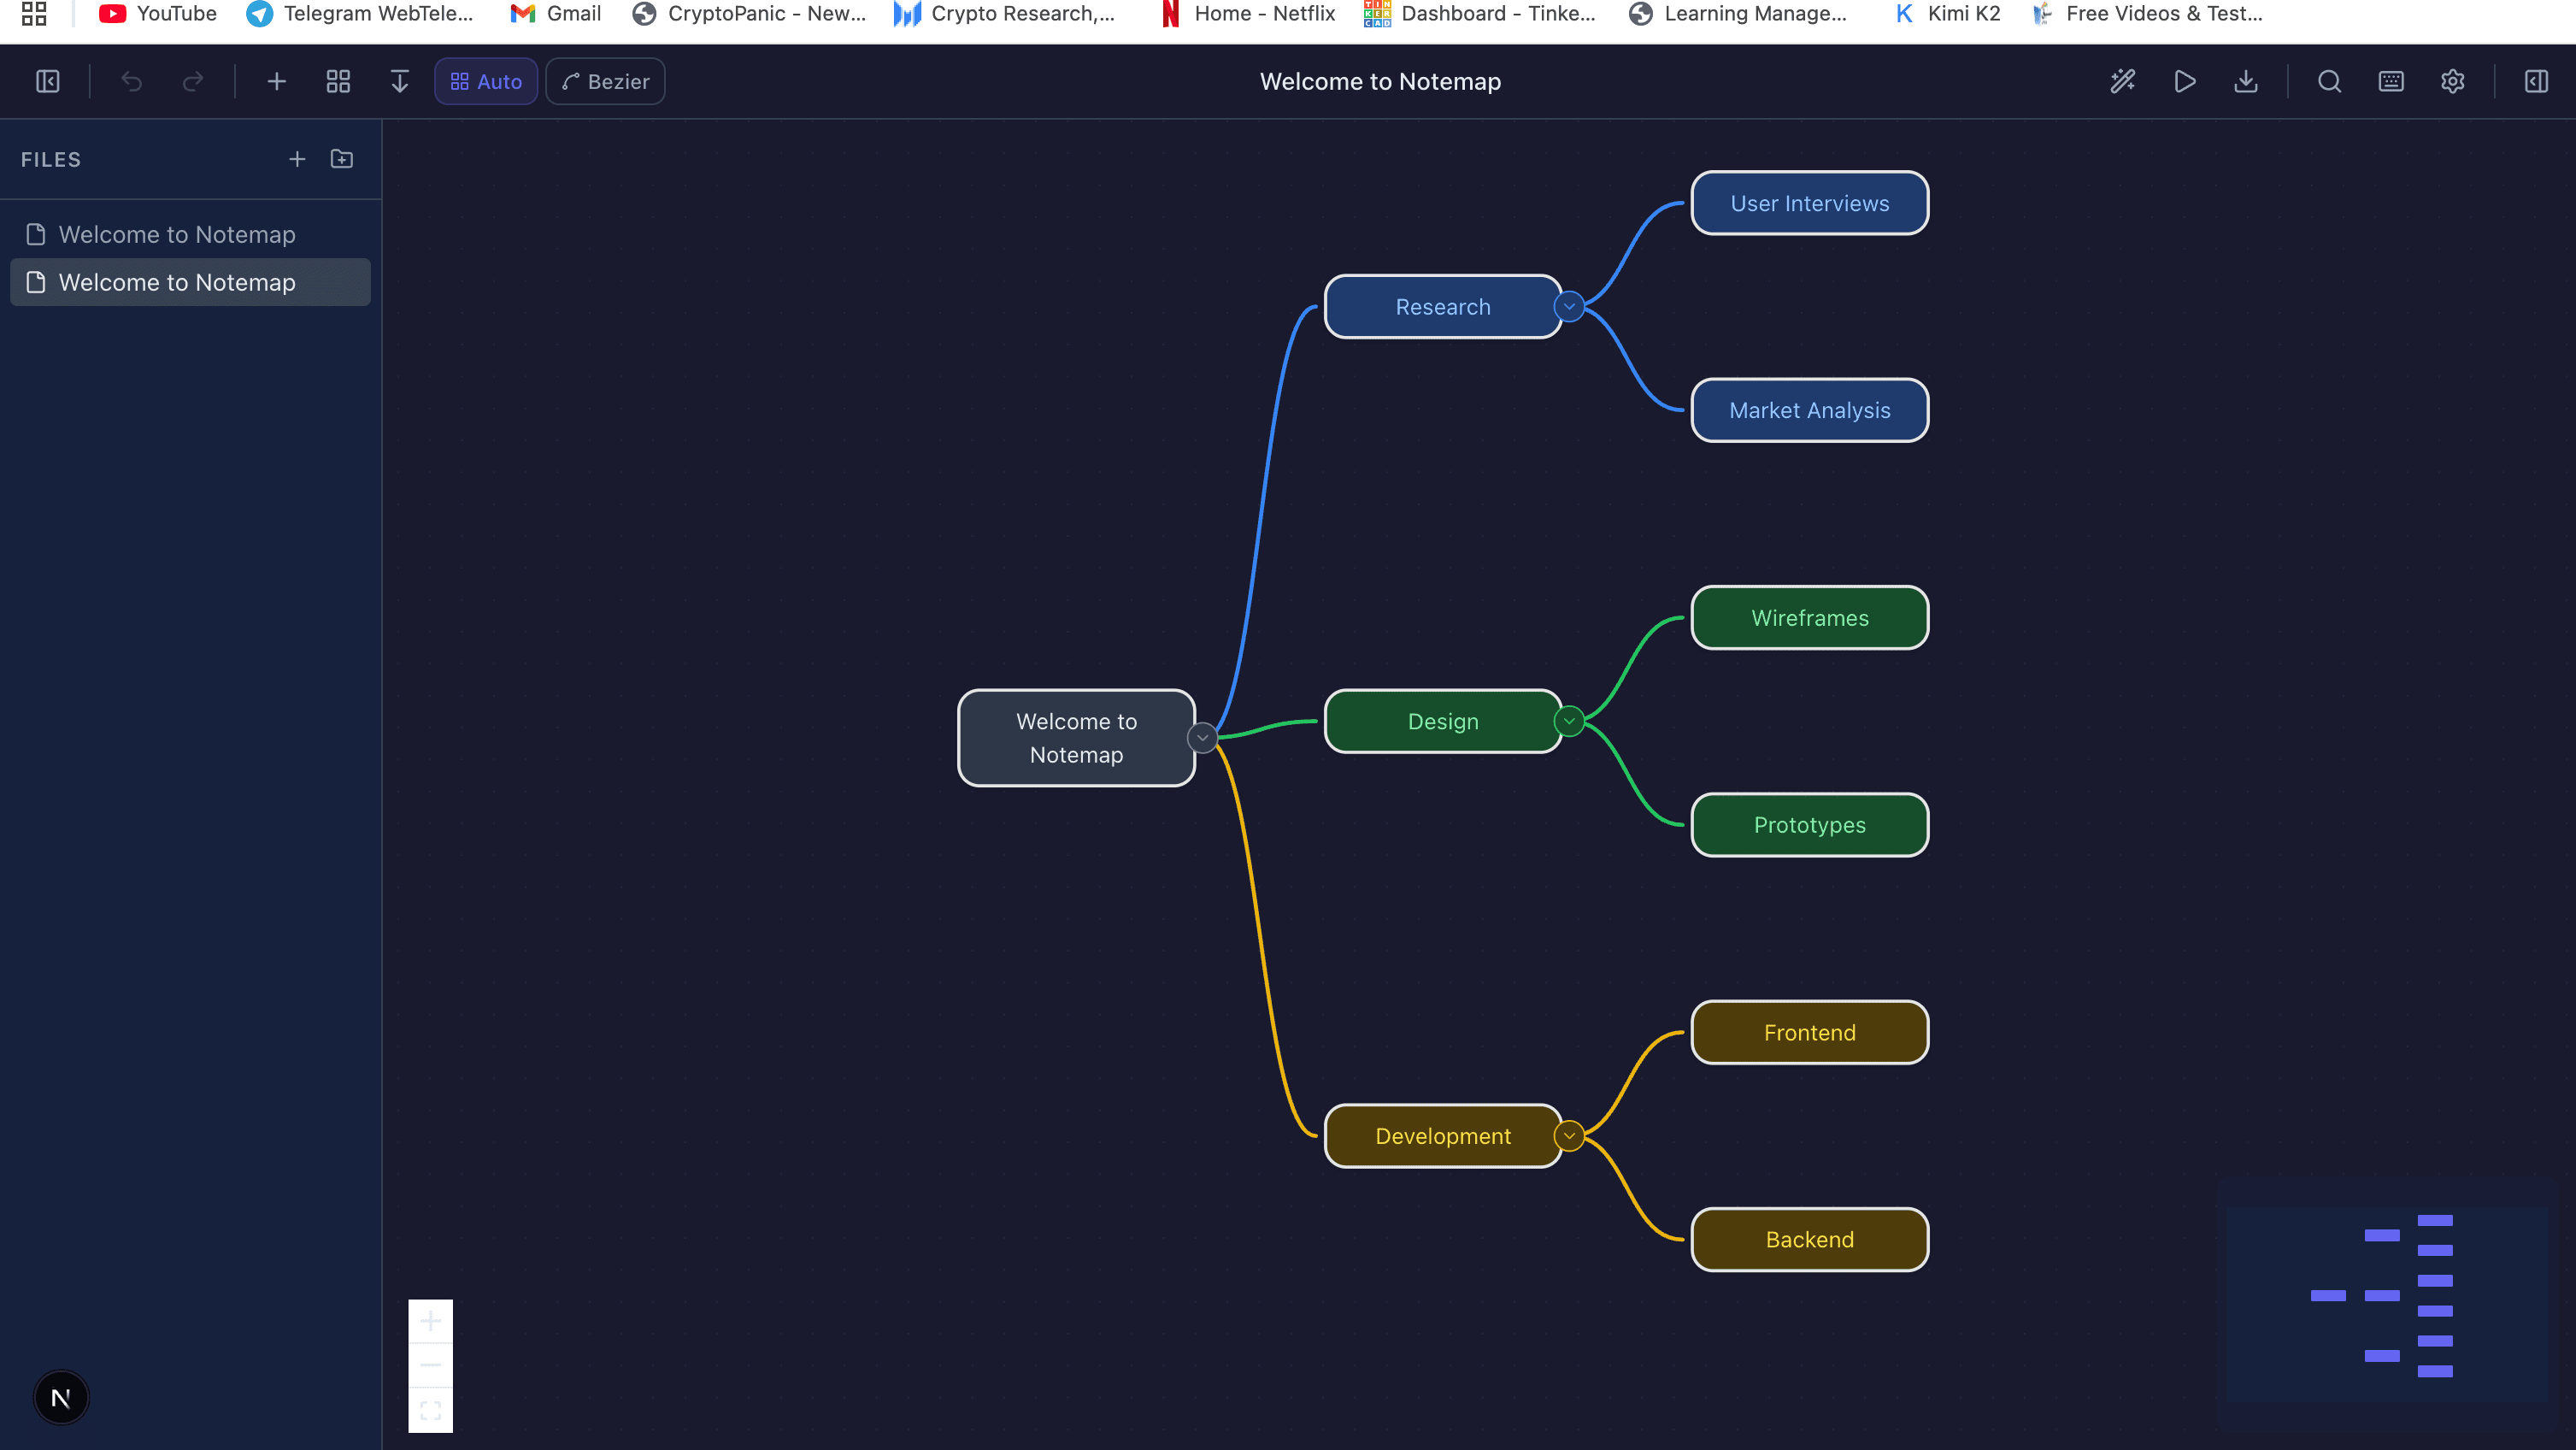The image size is (2576, 1450).
Task: Expand the Development node children
Action: tap(1568, 1135)
